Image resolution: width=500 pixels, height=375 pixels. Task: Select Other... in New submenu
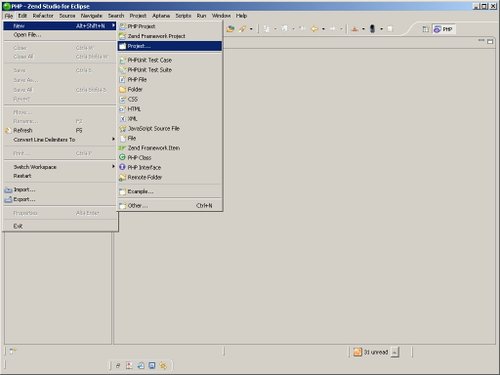pyautogui.click(x=170, y=205)
